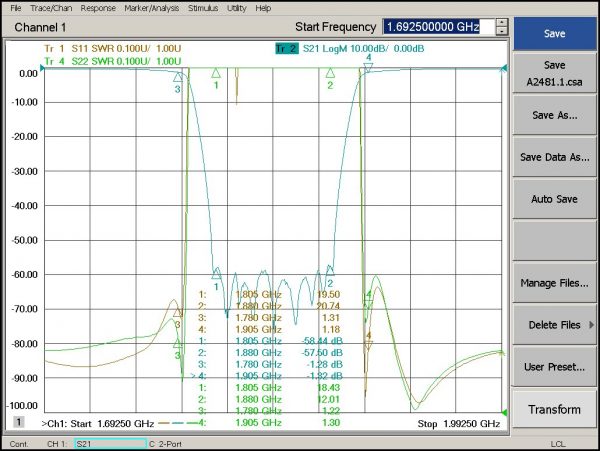This screenshot has width=600, height=451.
Task: Increase Start Frequency with up arrow
Action: [502, 23]
